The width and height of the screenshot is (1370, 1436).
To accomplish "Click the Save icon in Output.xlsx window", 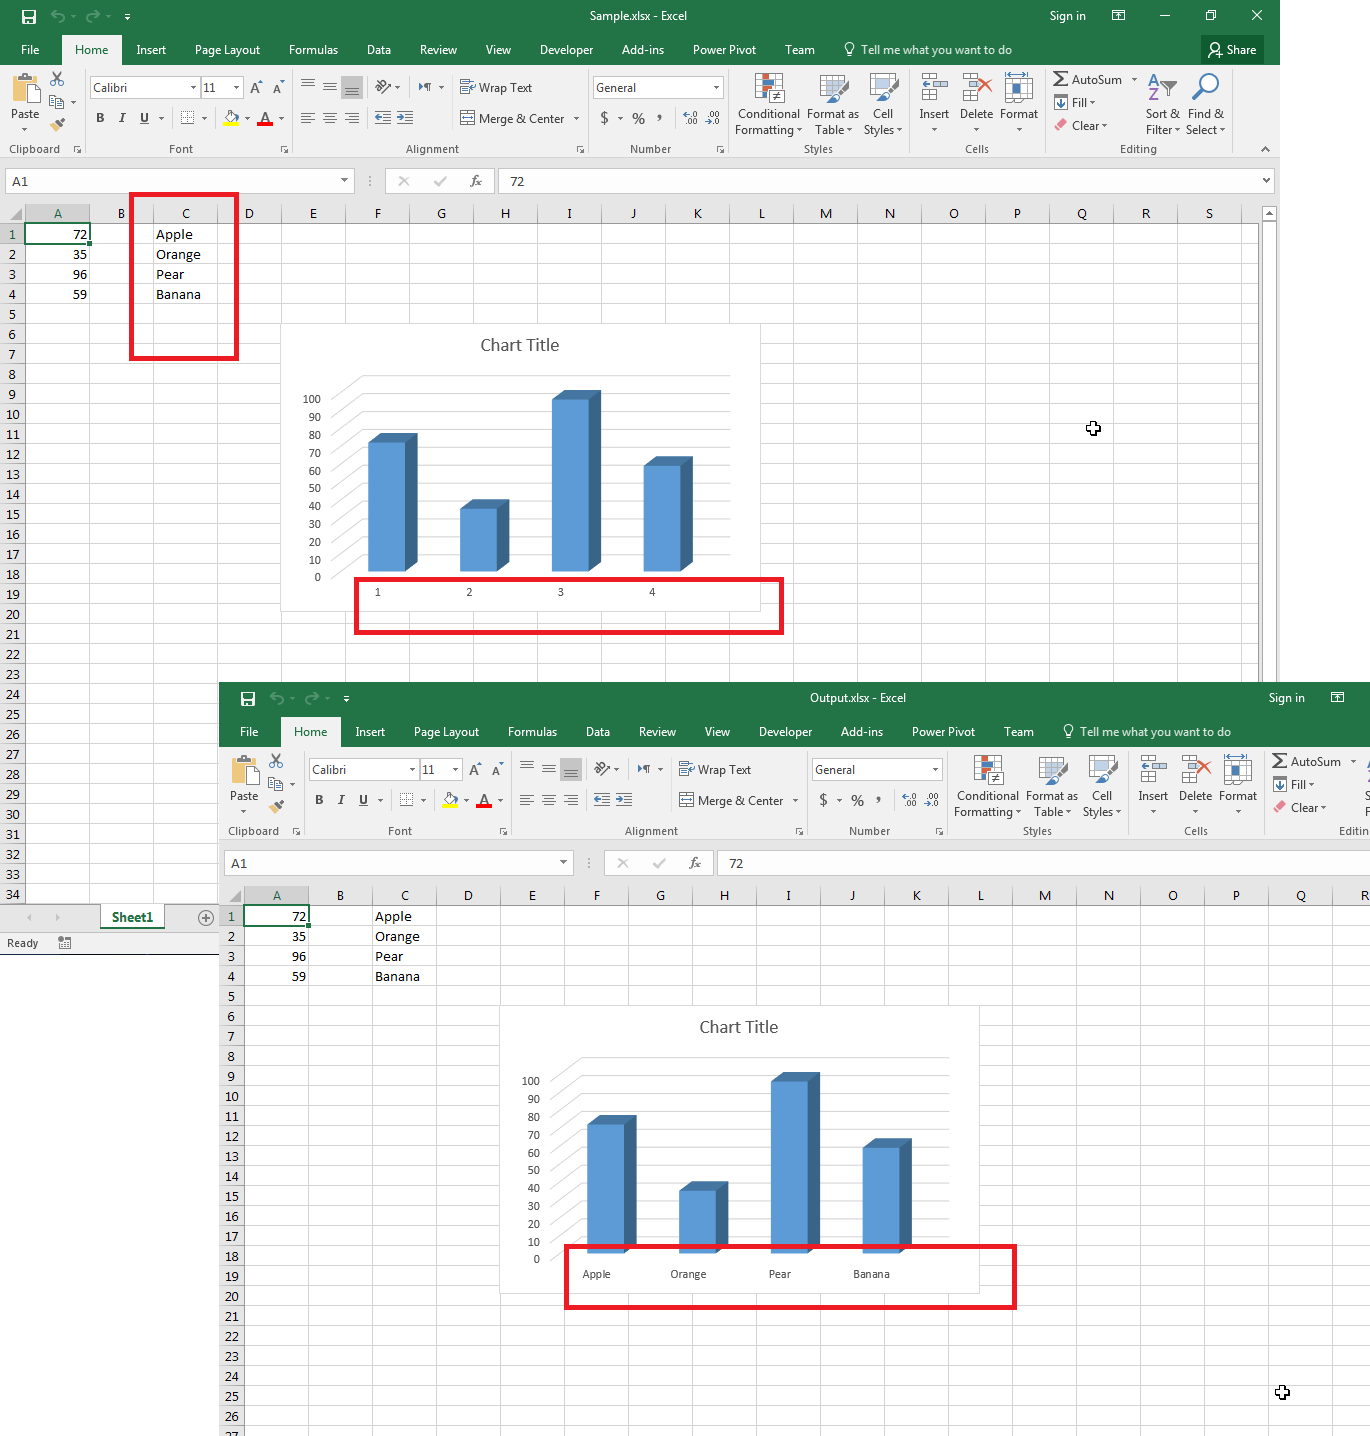I will click(x=248, y=698).
